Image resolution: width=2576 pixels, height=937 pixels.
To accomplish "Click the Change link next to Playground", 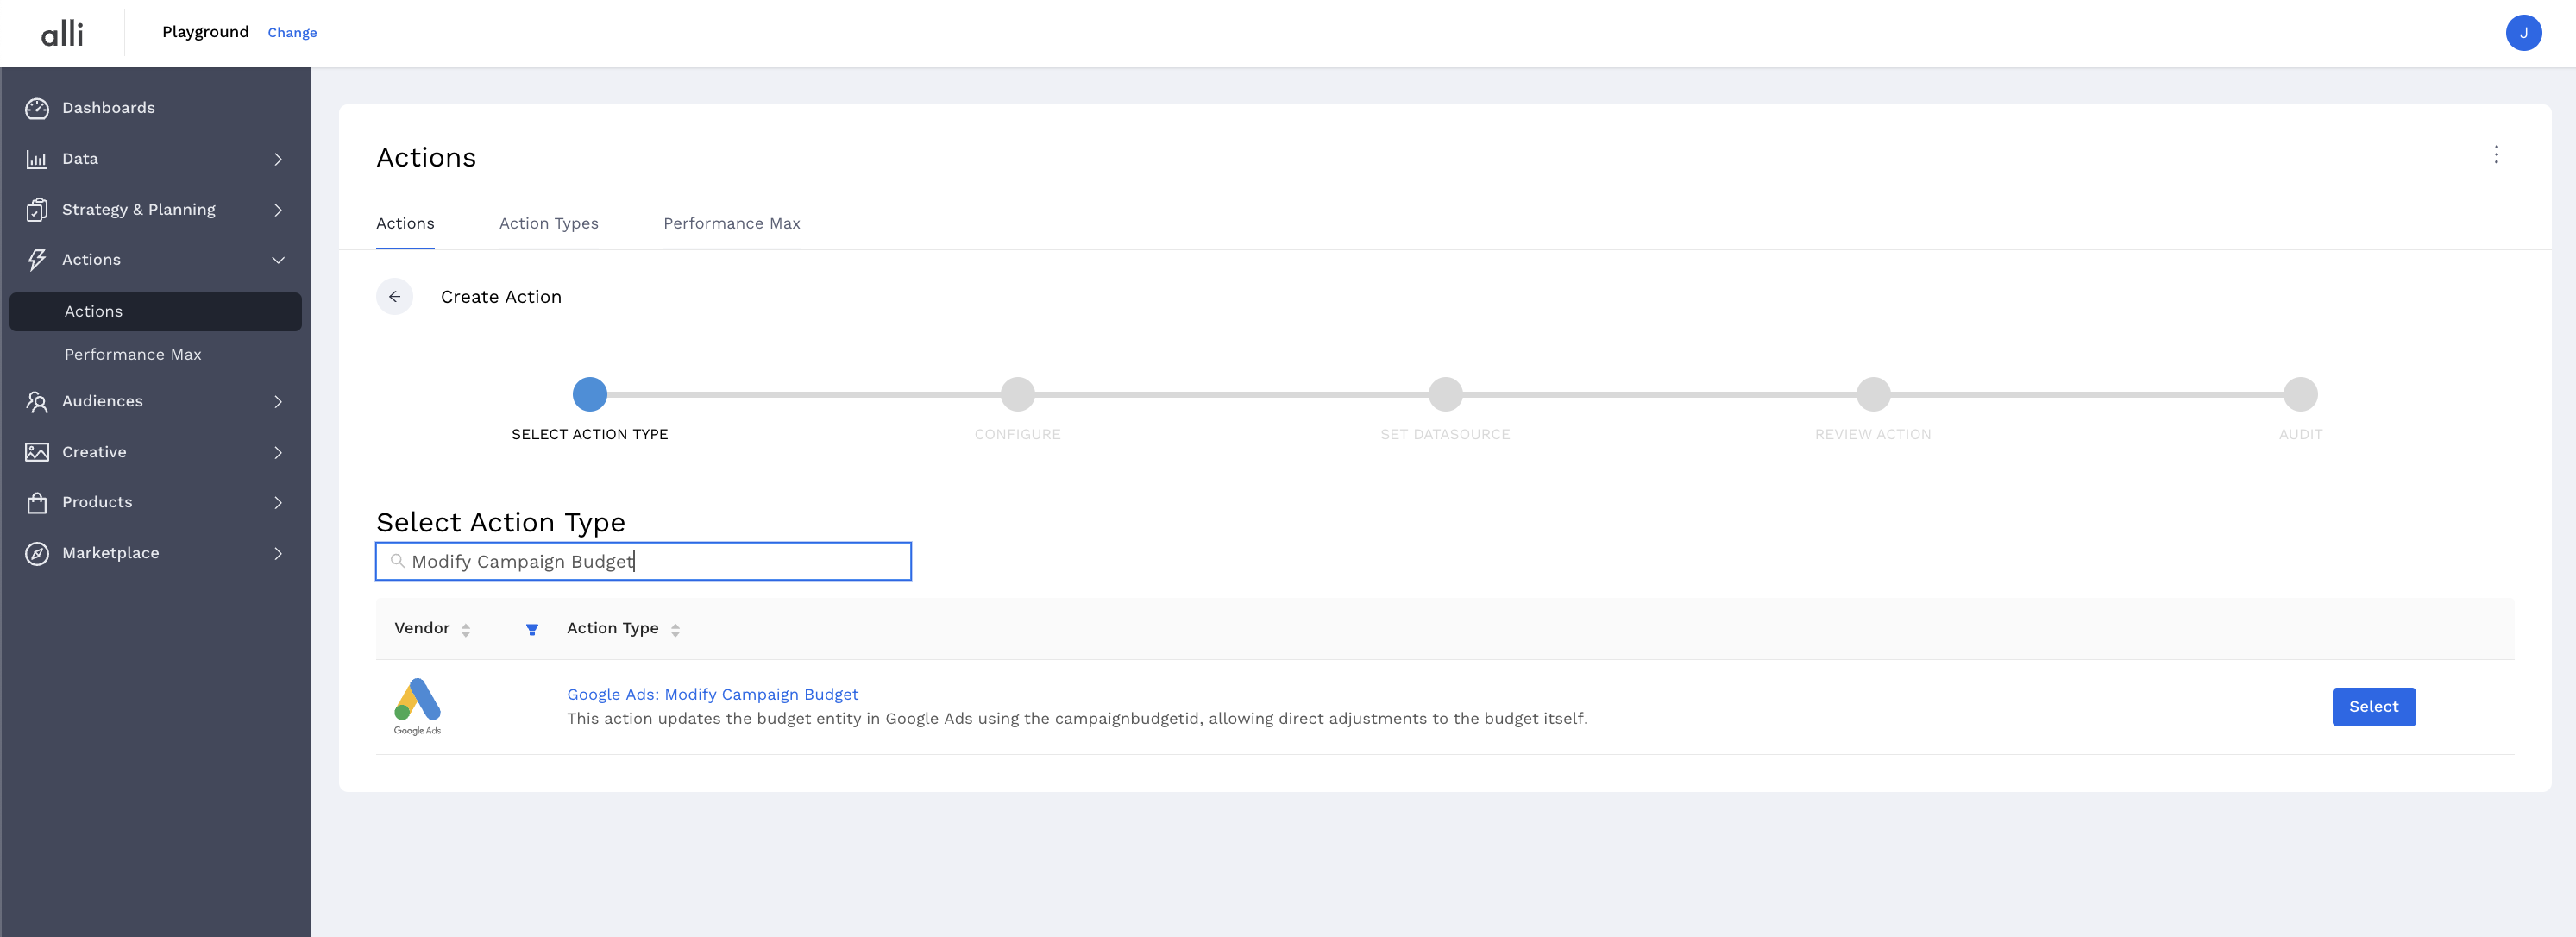I will point(292,33).
